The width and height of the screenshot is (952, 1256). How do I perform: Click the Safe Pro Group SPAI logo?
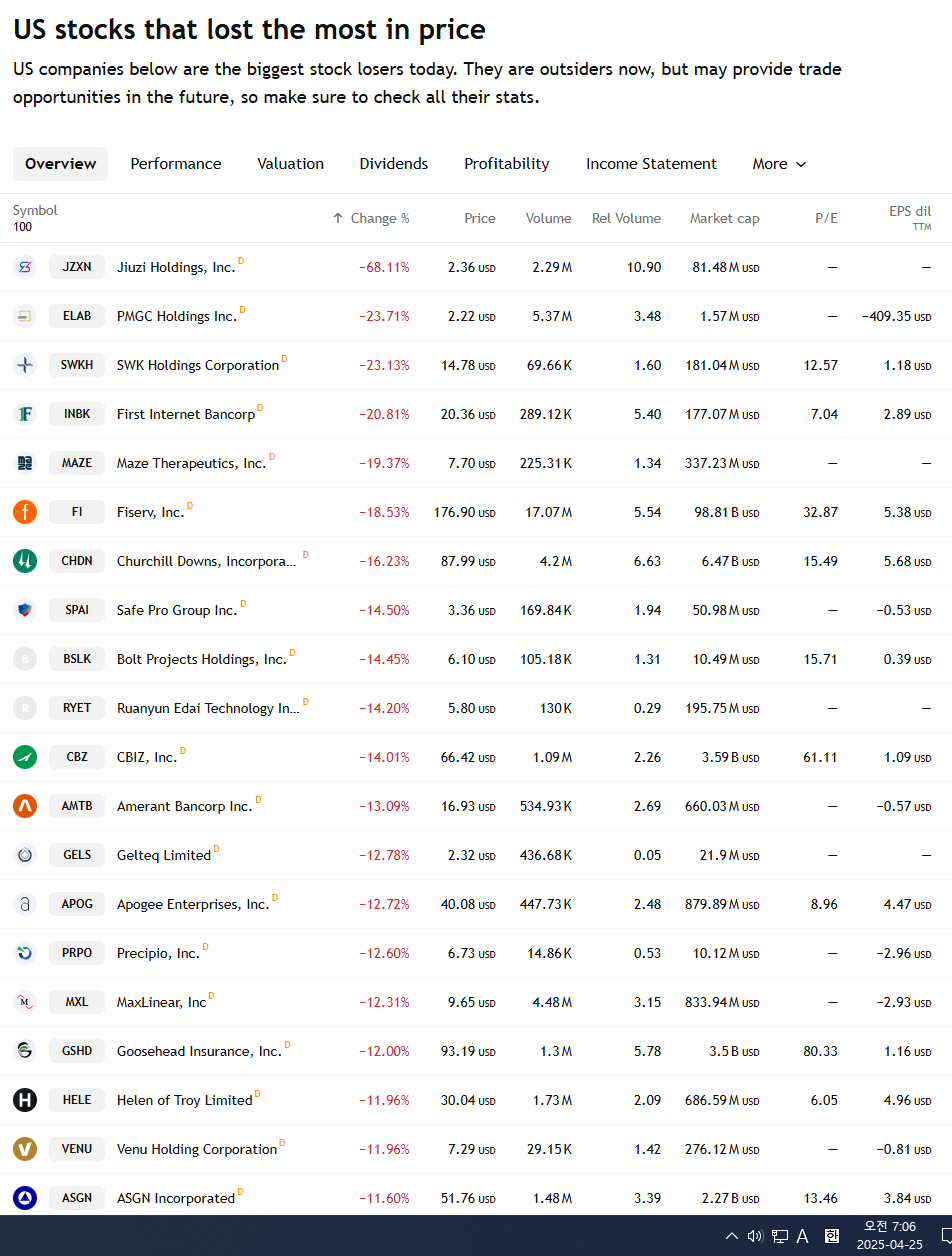[x=25, y=610]
